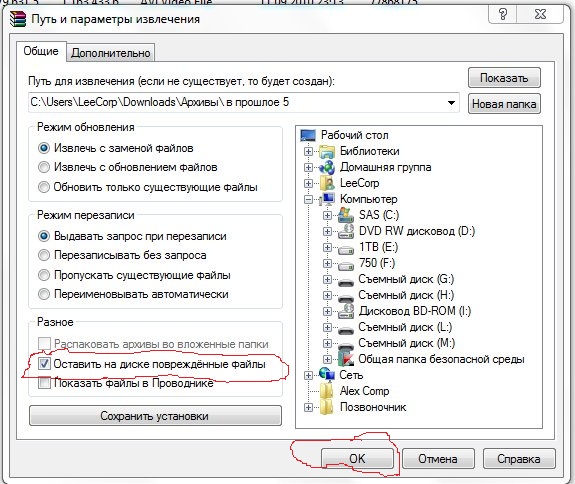Click the Позвоночник folder icon
575x484 pixels.
(326, 407)
